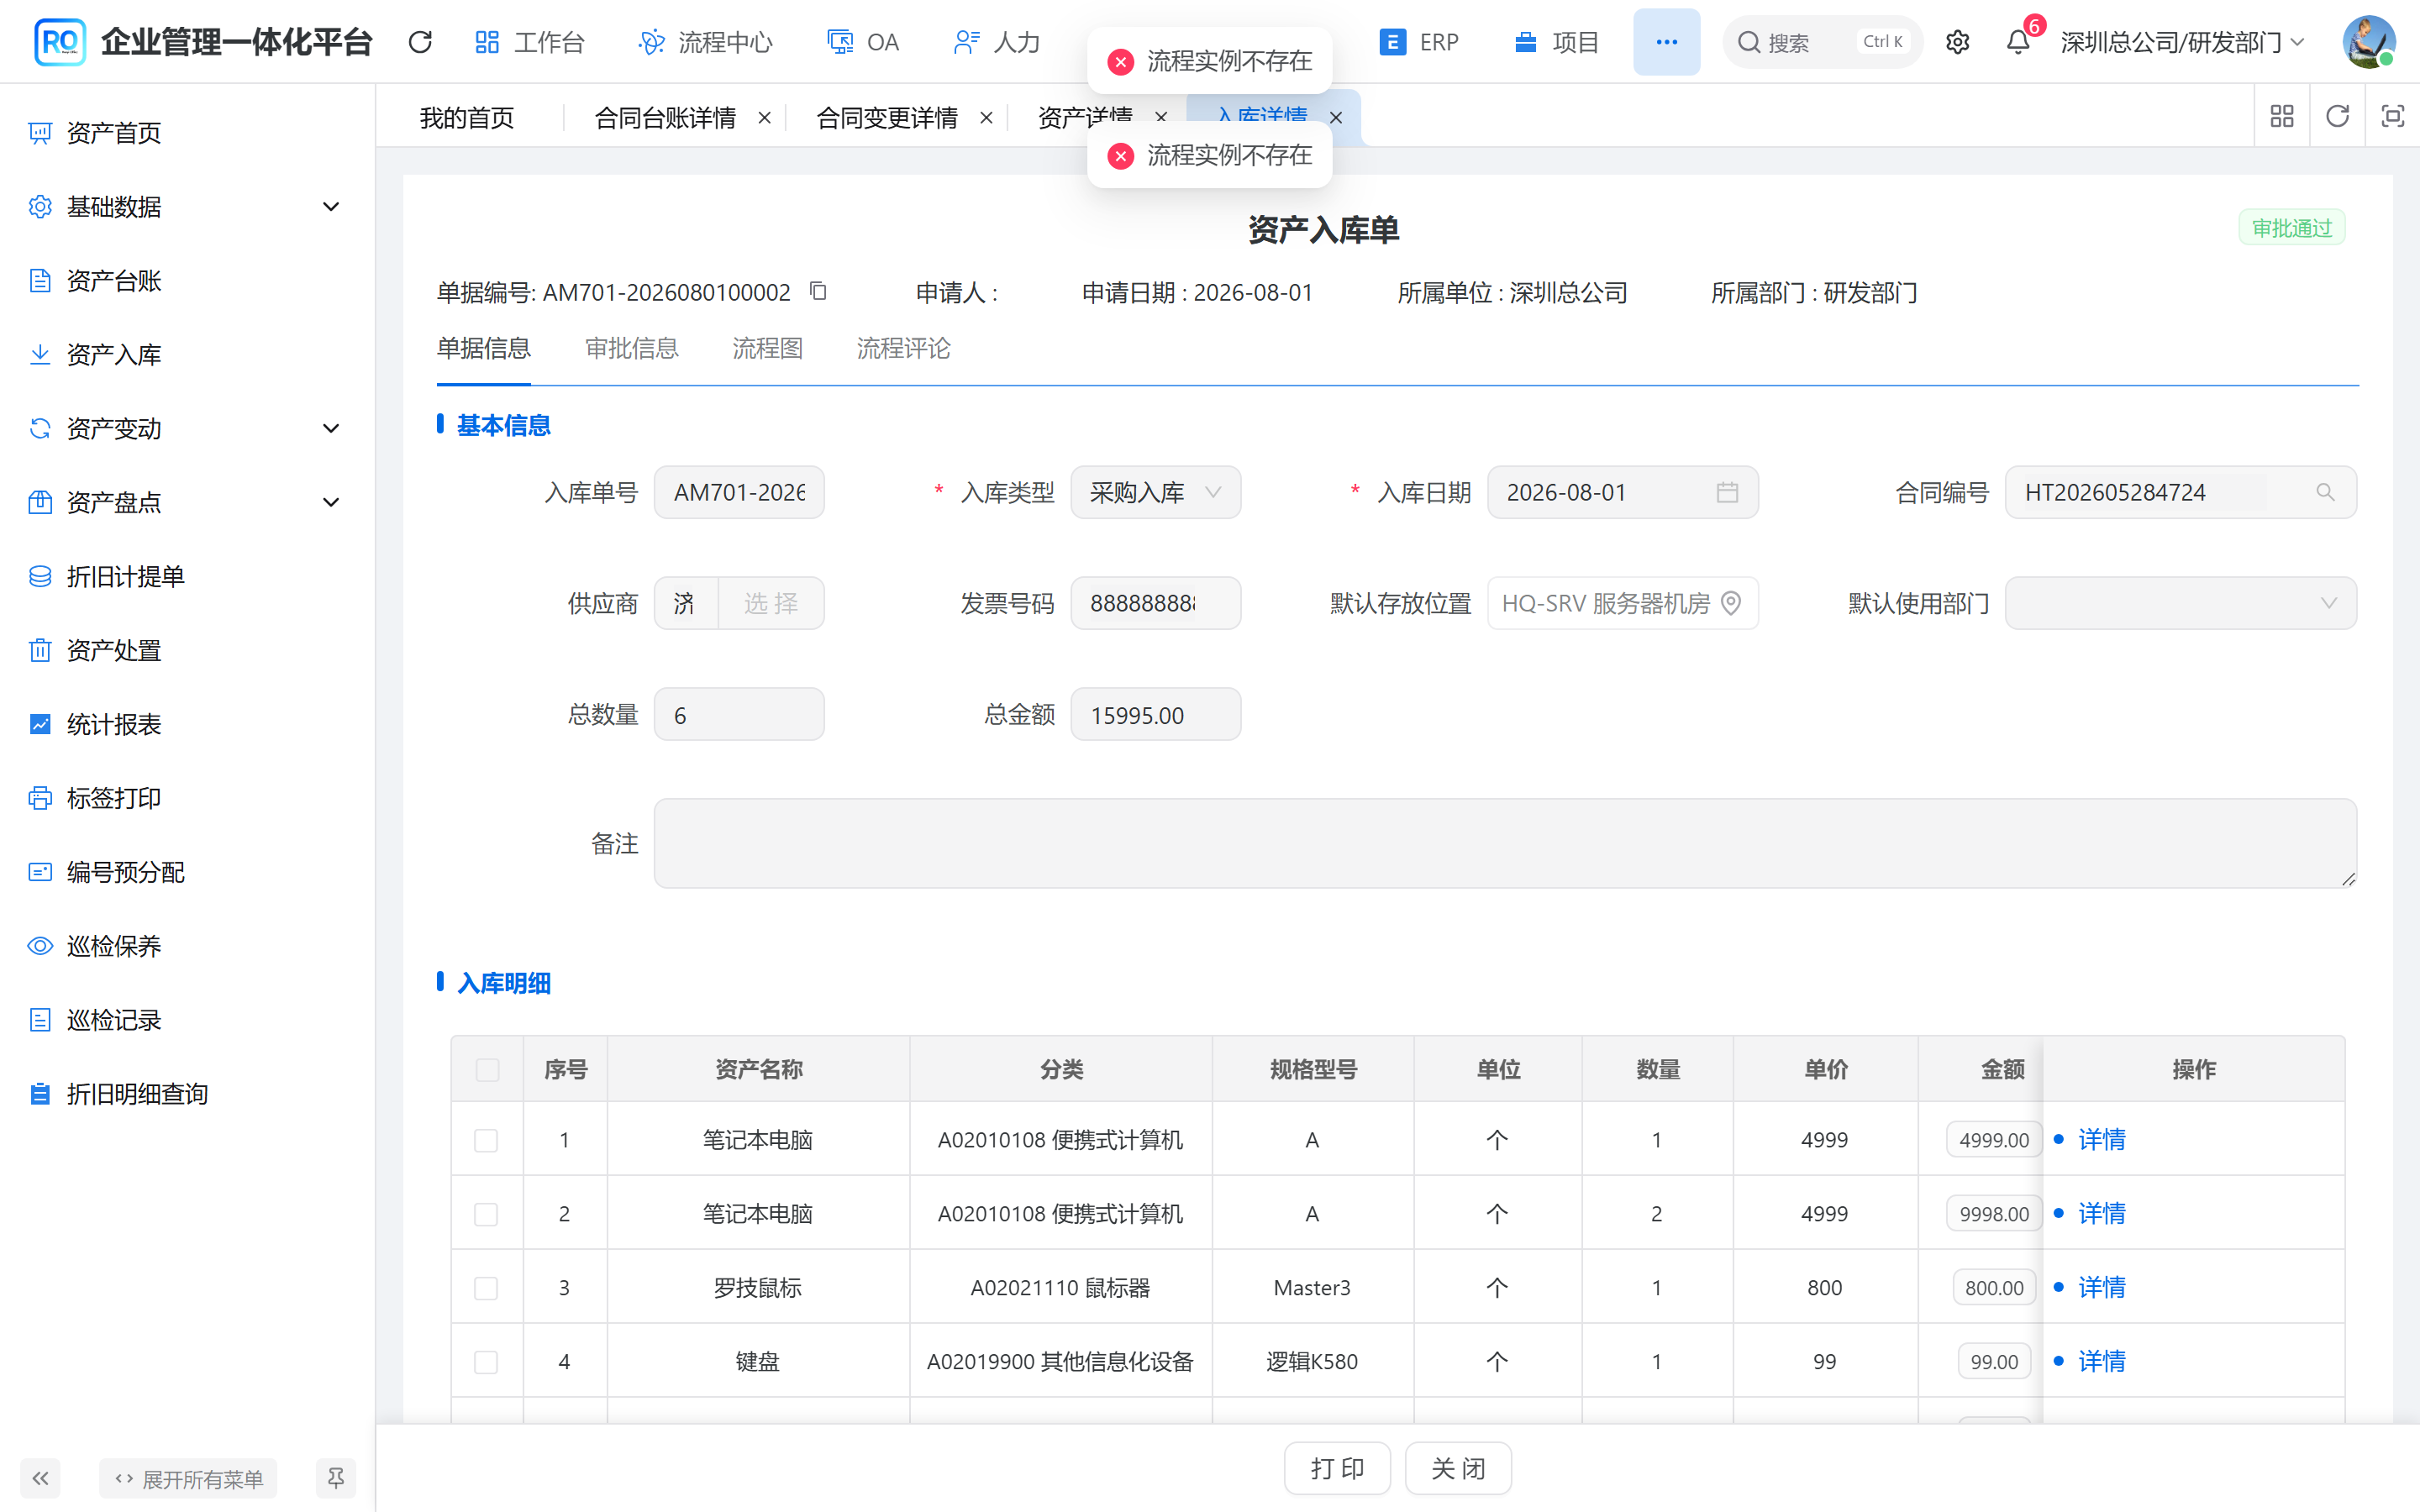Screen dimensions: 2420x1512
Task: Click search icon in 合同编号 field
Action: (x=2325, y=492)
